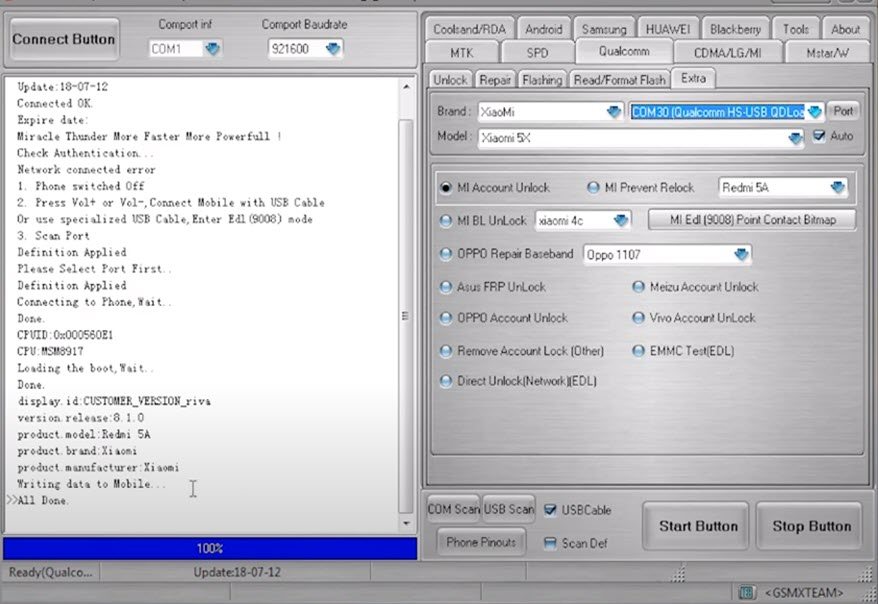This screenshot has height=604, width=878.
Task: Switch to the HUAWEI tab
Action: 667,29
